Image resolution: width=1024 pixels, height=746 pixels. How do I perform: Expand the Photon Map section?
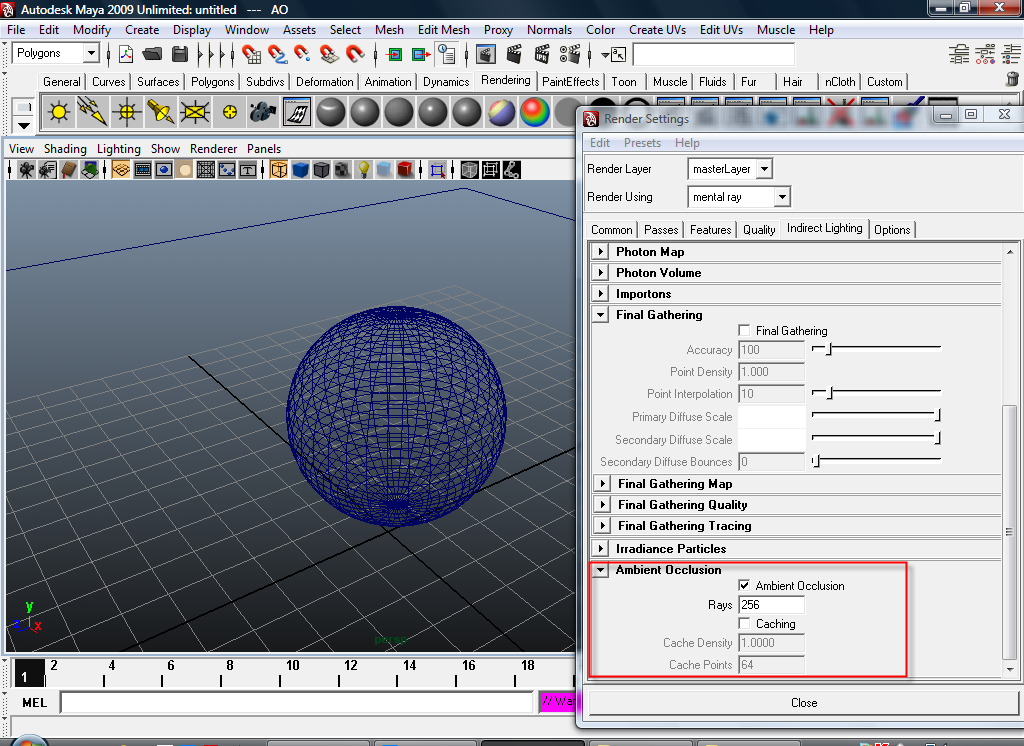[x=600, y=251]
